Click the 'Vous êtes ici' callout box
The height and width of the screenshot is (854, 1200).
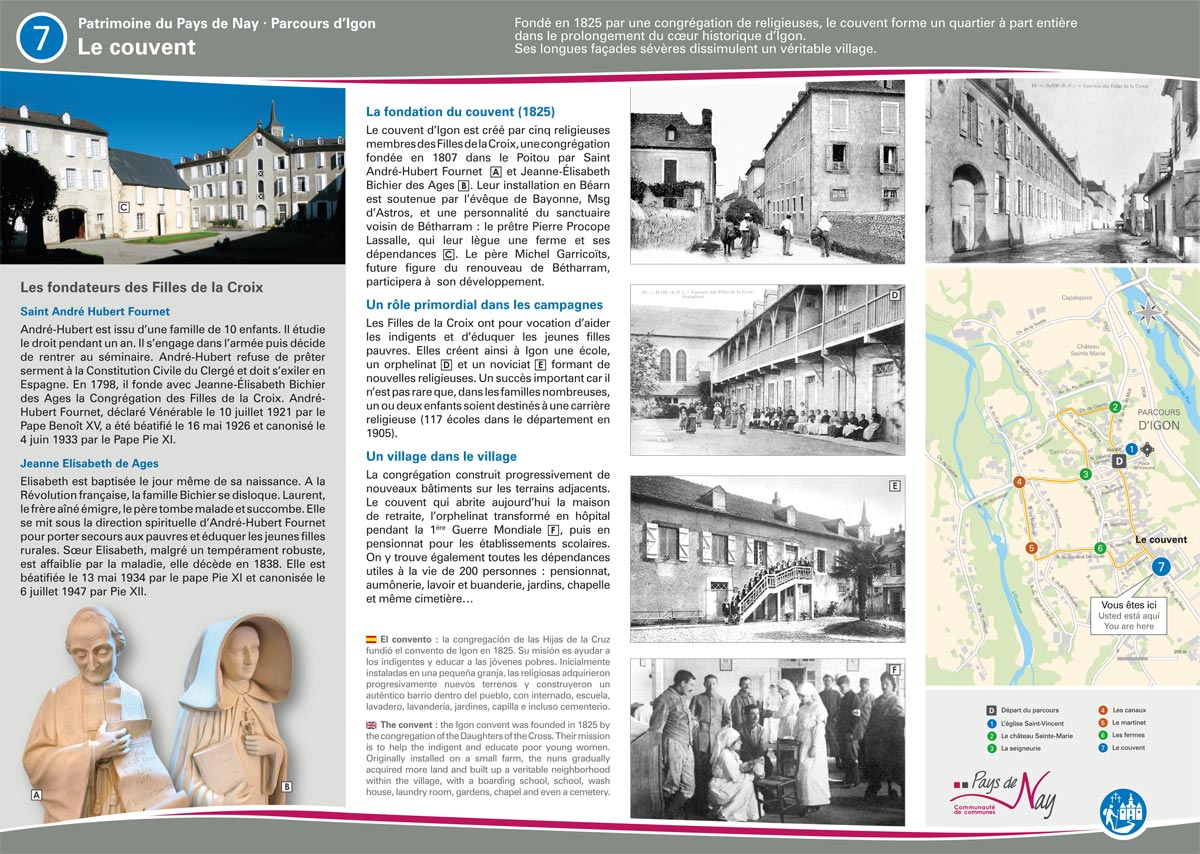(1128, 615)
